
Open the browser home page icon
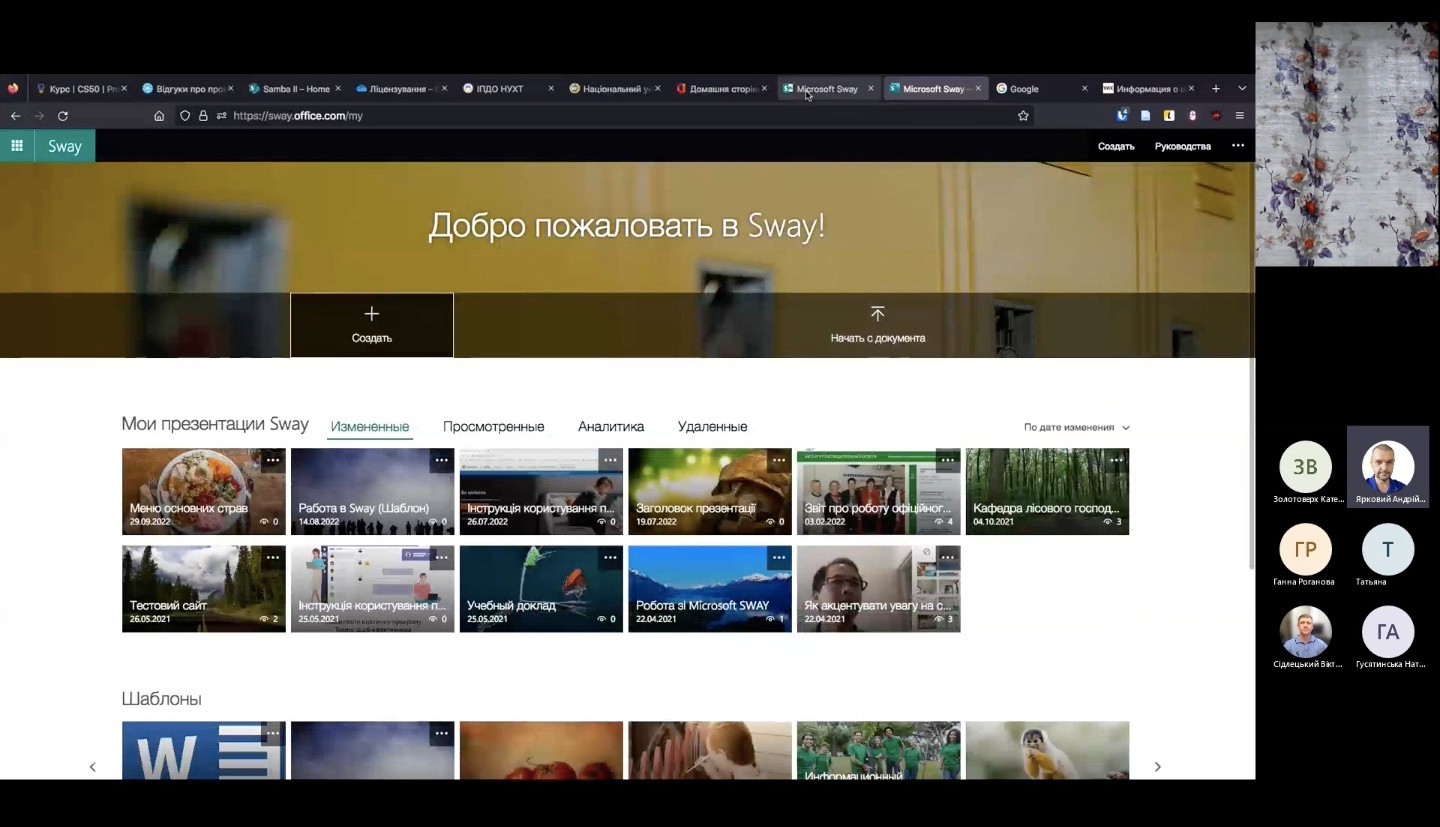pyautogui.click(x=159, y=116)
